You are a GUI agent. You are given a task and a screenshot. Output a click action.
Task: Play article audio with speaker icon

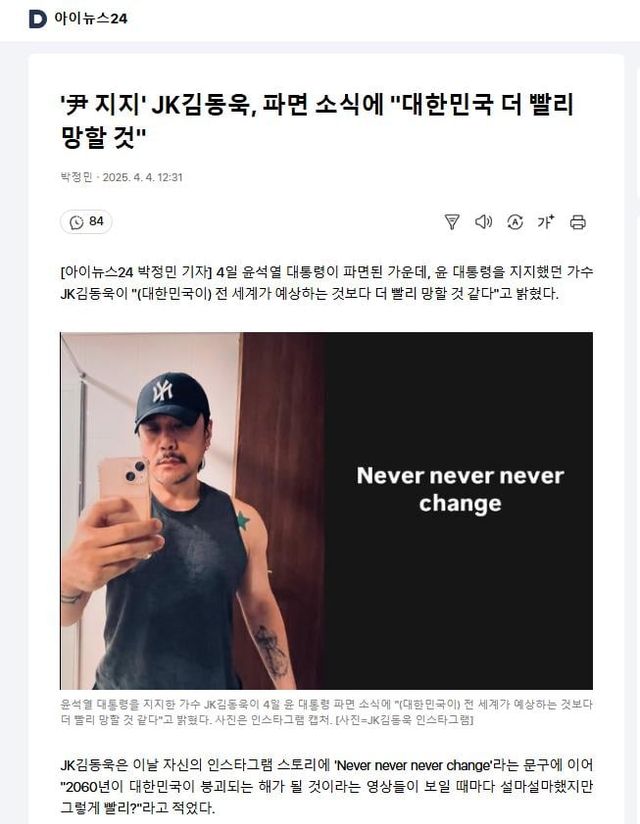(483, 222)
